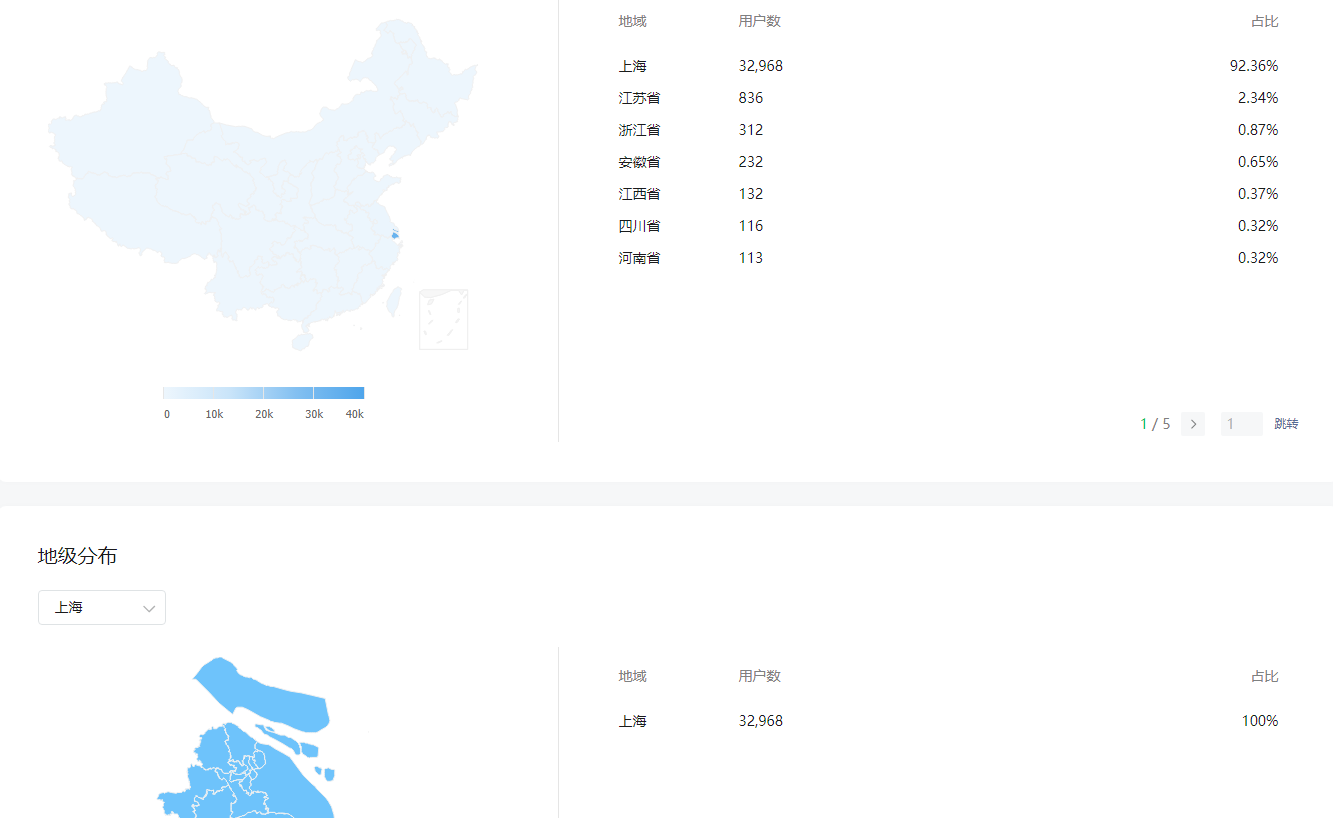Click the China map Shanghai highlight
This screenshot has width=1333, height=818.
[x=395, y=236]
